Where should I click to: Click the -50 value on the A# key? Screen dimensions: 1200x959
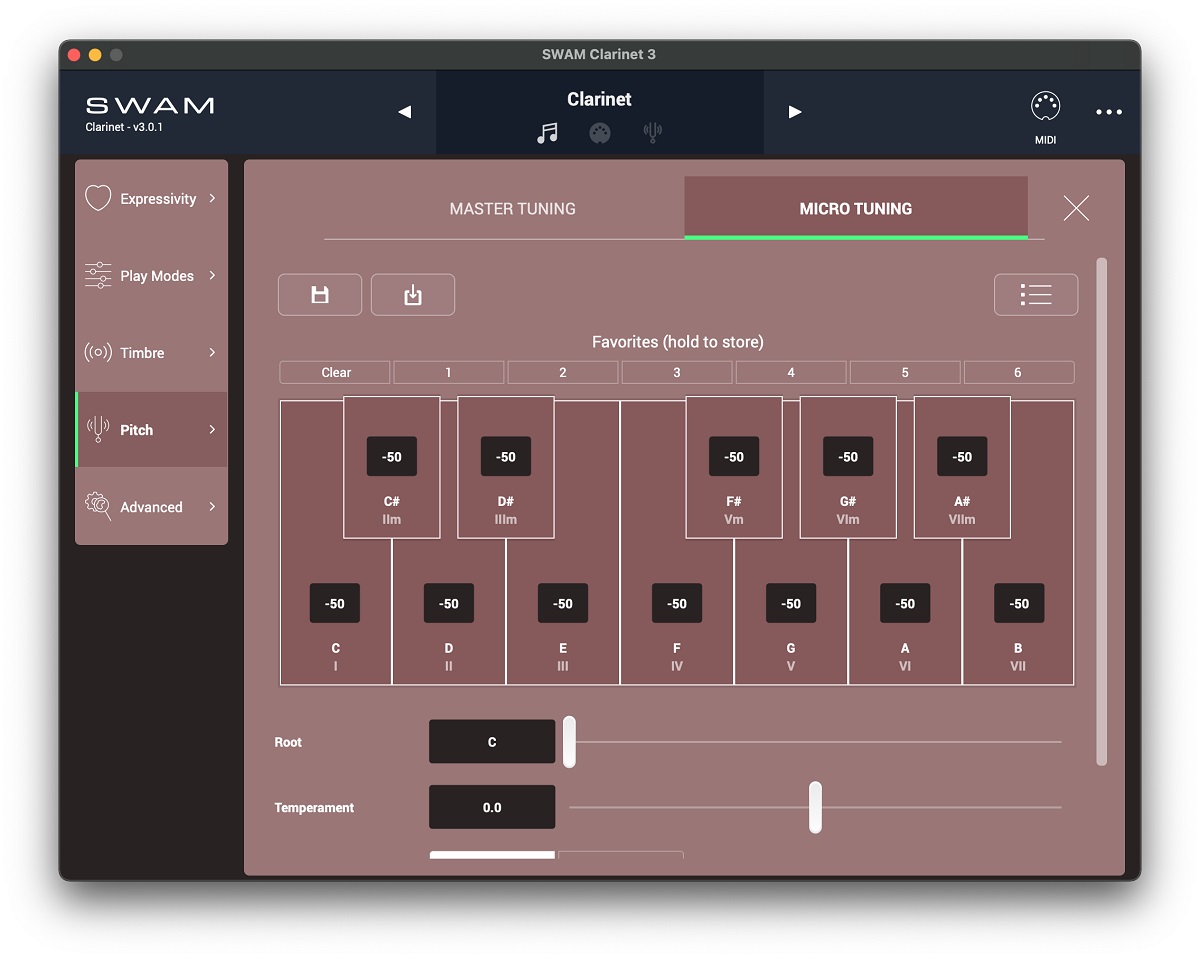(962, 457)
